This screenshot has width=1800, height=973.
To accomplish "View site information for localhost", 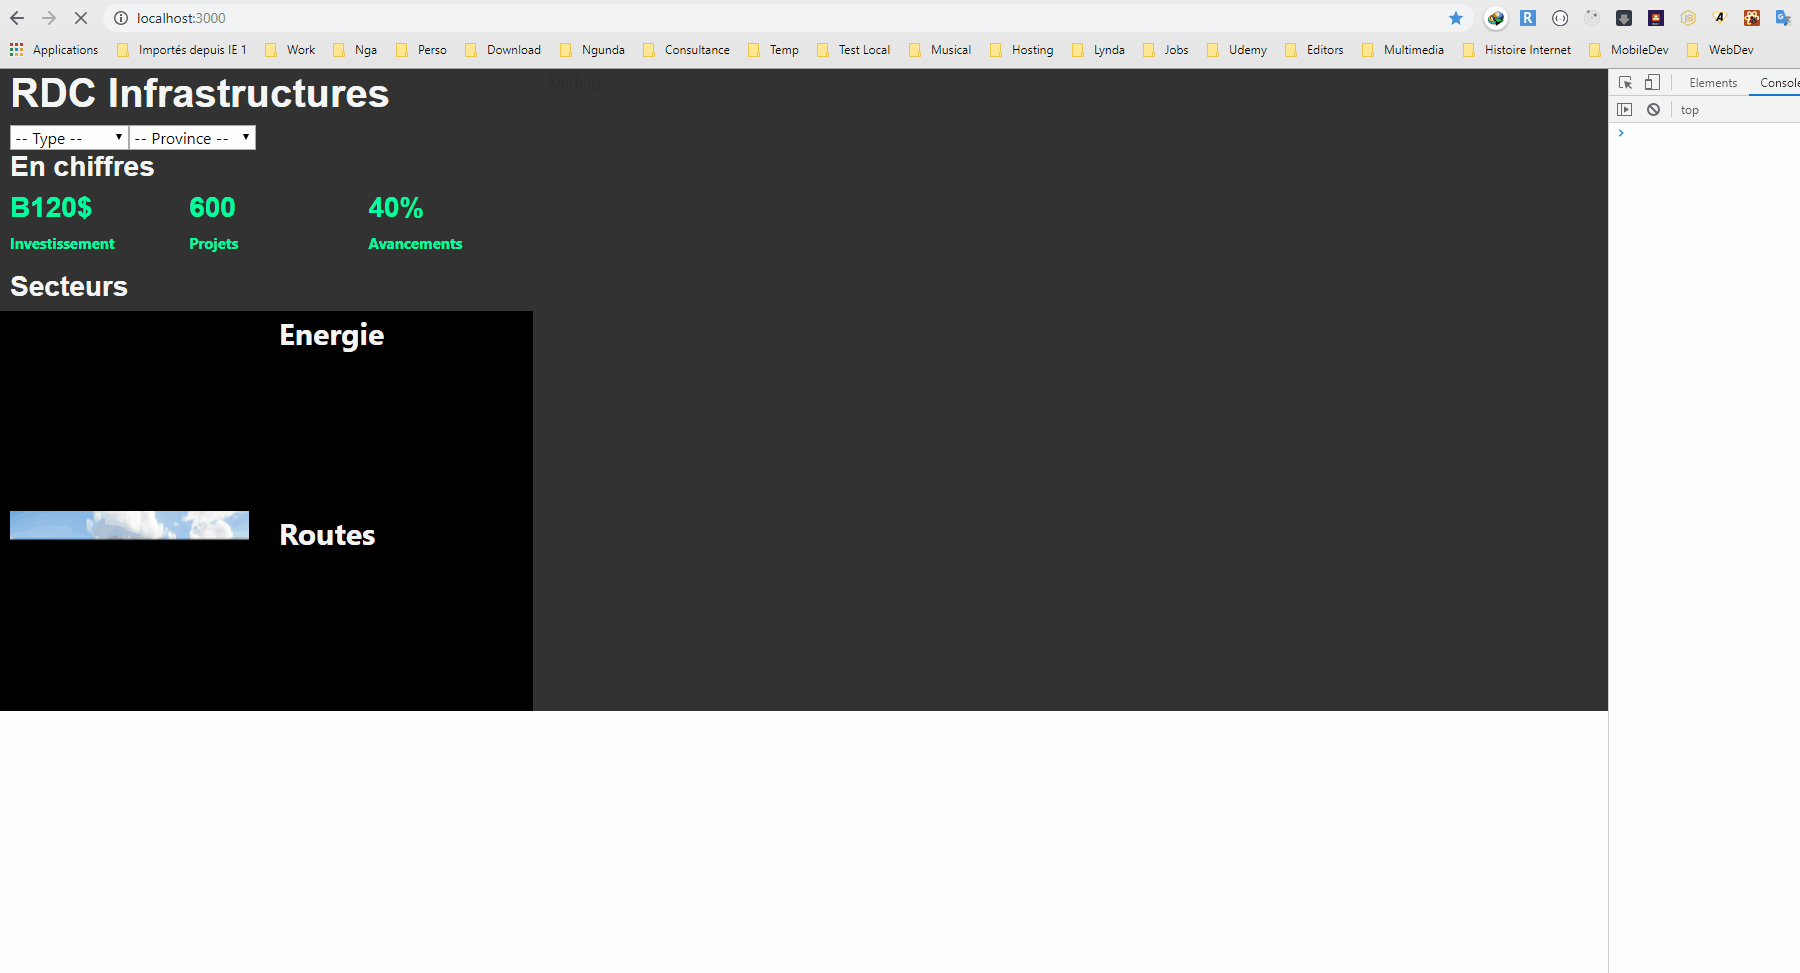I will (121, 18).
